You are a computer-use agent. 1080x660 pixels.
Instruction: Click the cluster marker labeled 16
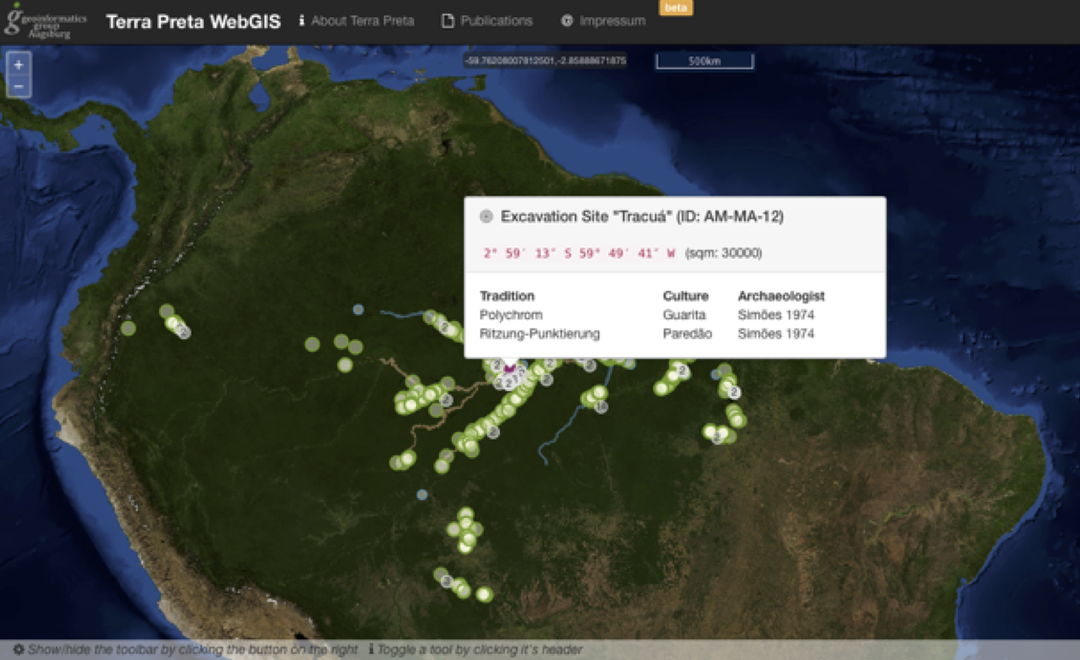[600, 407]
